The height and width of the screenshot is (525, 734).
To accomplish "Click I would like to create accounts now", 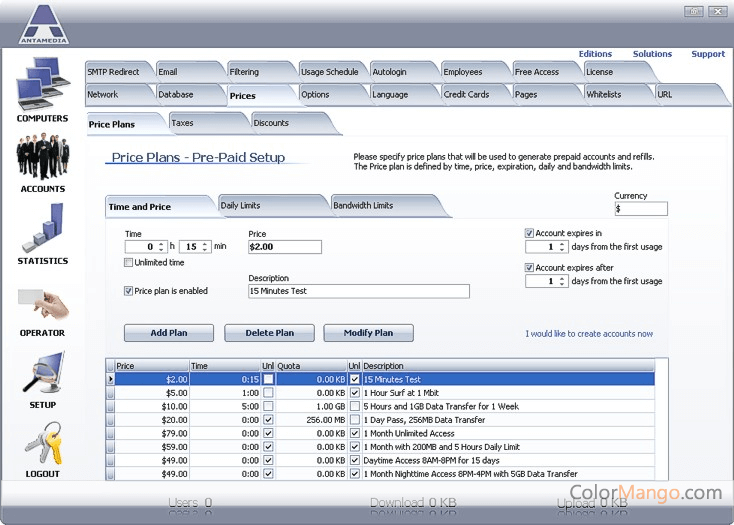I will 589,334.
